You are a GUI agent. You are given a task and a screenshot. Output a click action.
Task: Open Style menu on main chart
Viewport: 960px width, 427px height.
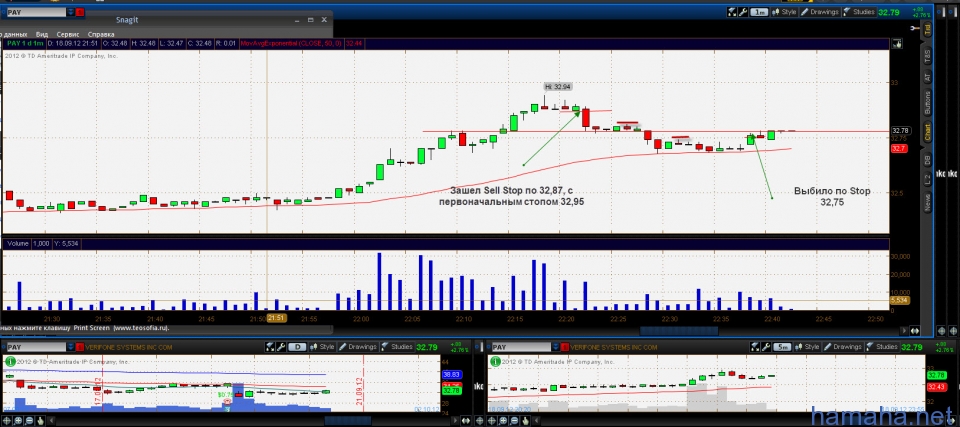point(784,12)
